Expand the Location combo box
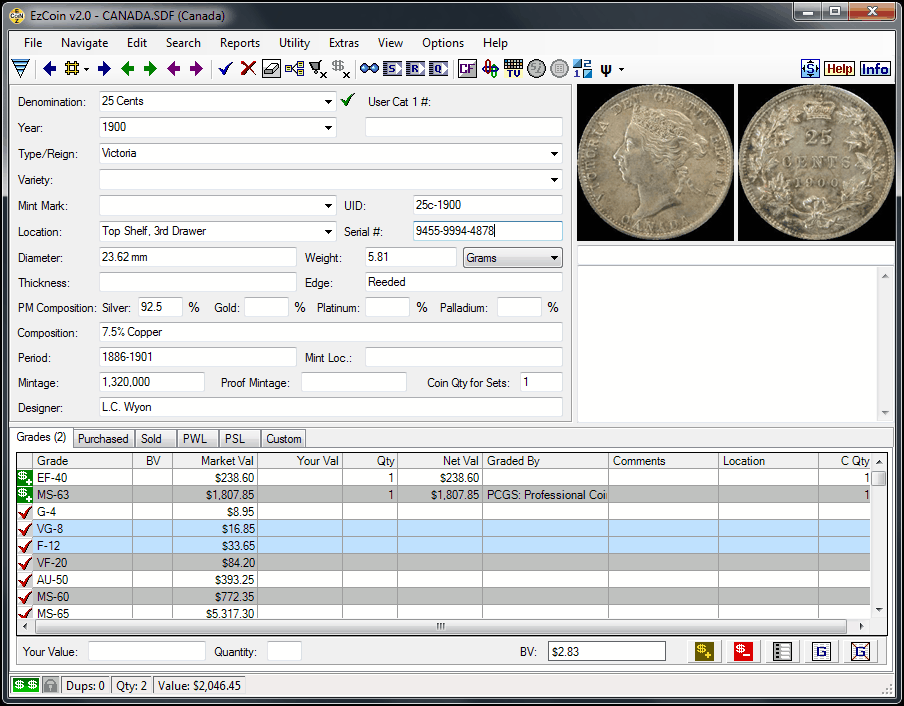Screen dimensions: 904x706 tap(330, 231)
